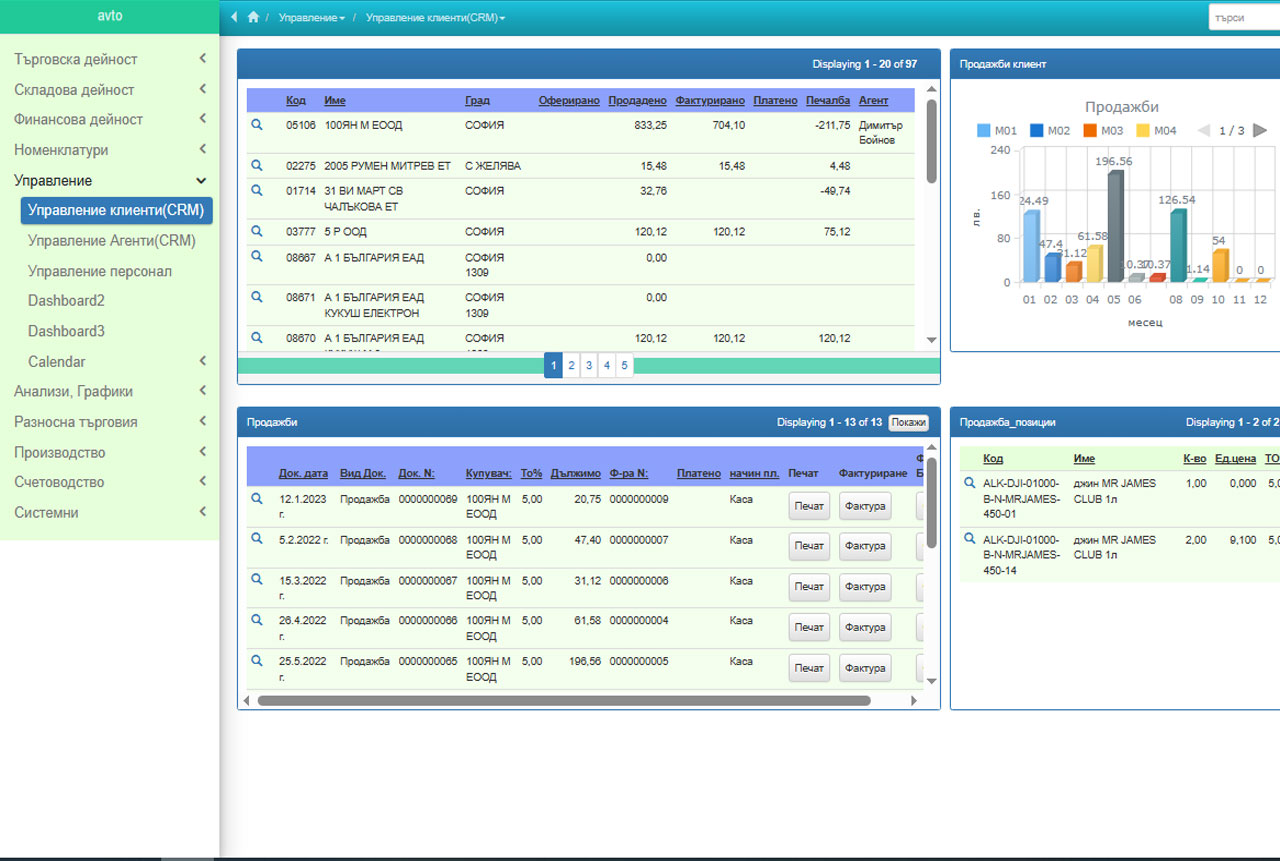Toggle M02 series in chart legend

point(1050,130)
